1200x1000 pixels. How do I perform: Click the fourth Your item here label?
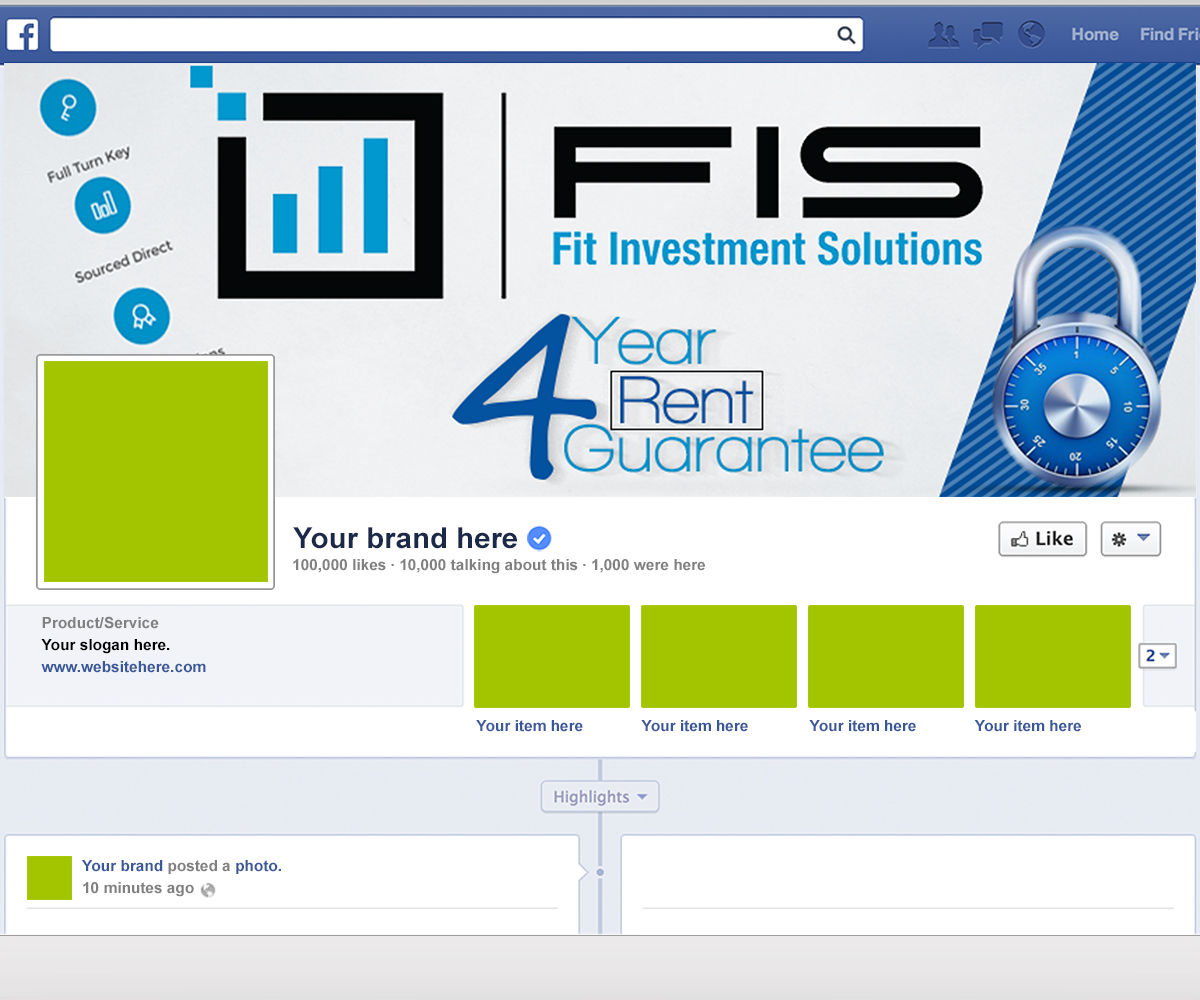1028,726
